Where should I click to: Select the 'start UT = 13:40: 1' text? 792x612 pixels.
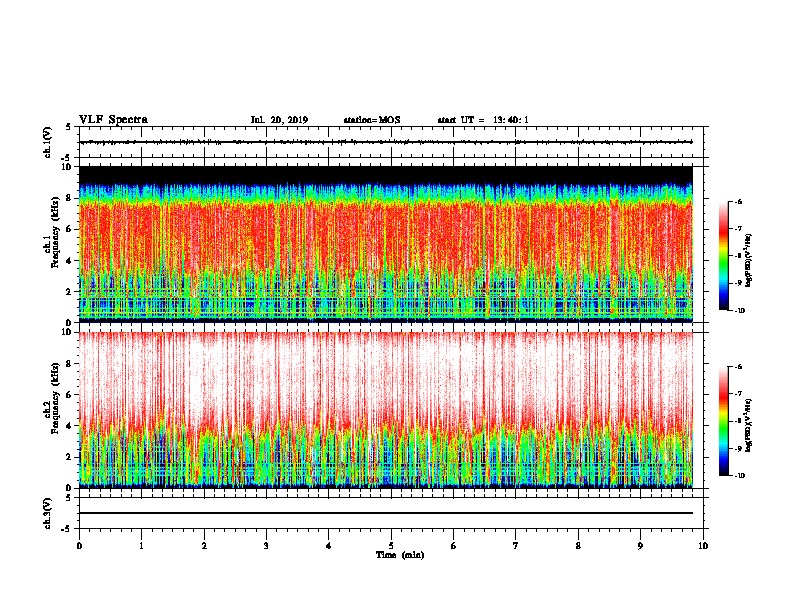pos(483,120)
